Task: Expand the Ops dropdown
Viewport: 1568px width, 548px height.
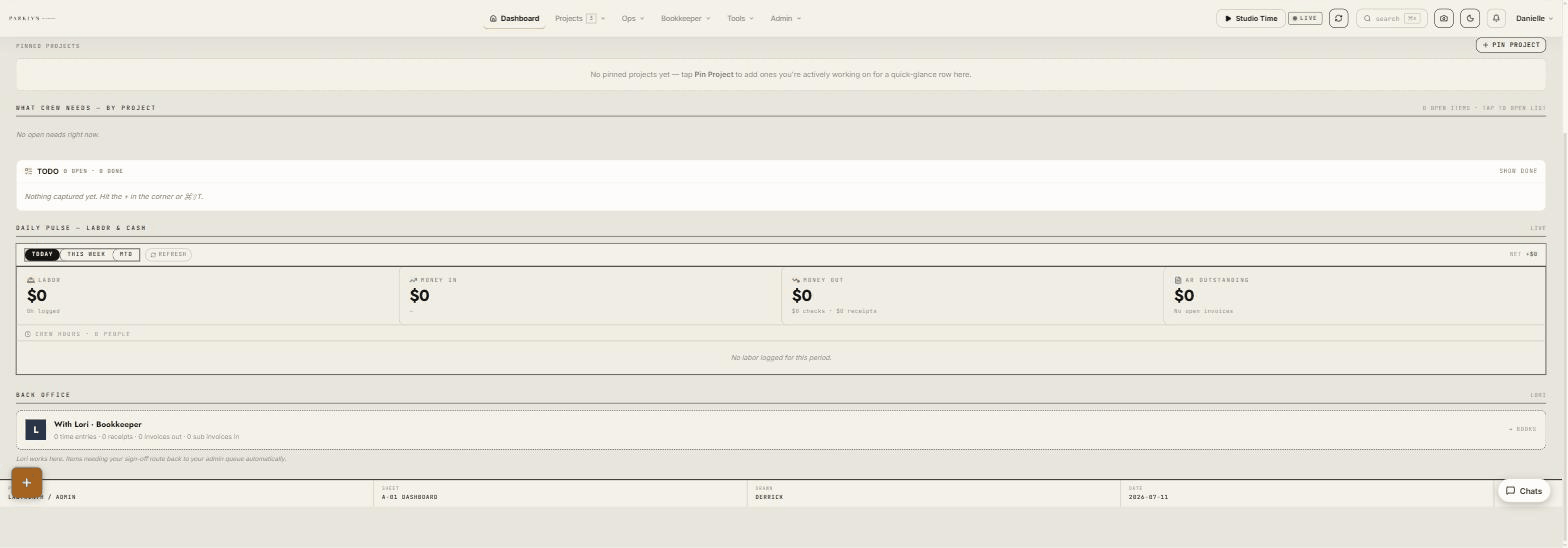Action: click(x=632, y=18)
